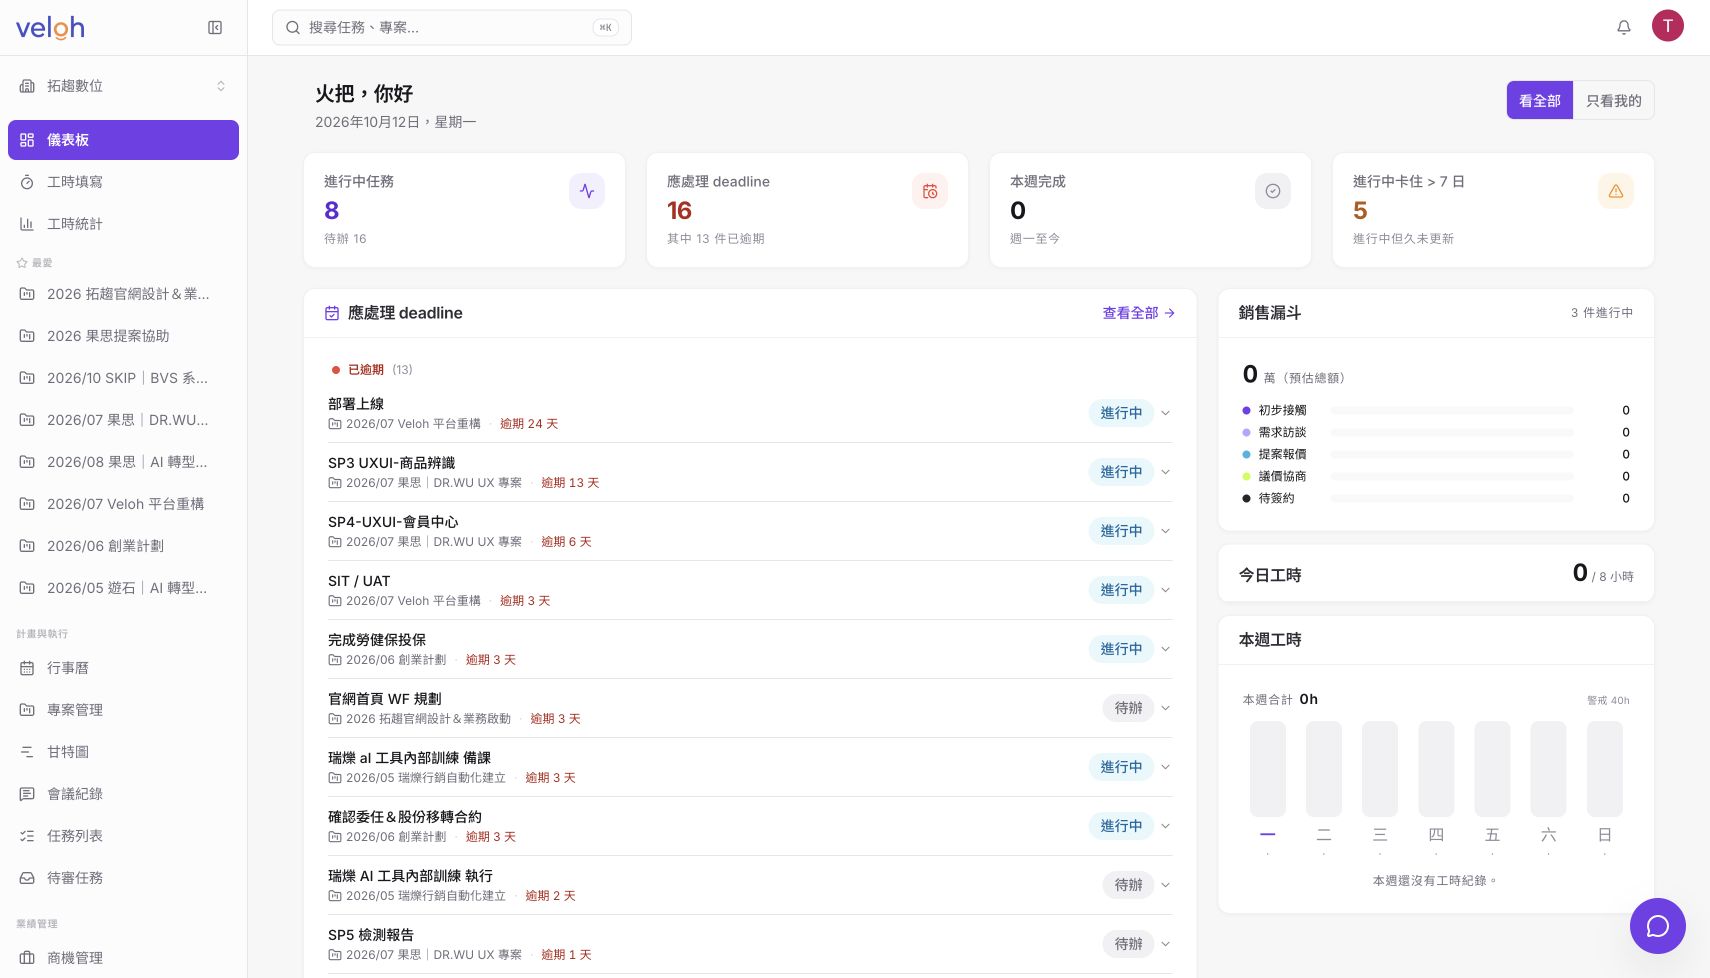Open favorite 2026/07 Veloh 平台重構
The image size is (1710, 978).
pyautogui.click(x=123, y=504)
